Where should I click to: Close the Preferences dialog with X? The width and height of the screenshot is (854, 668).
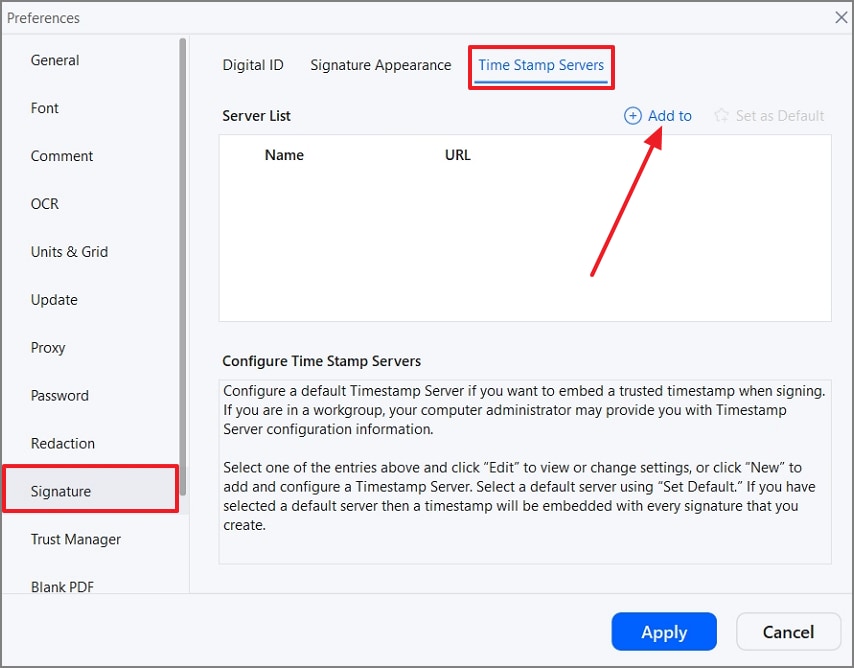click(x=841, y=17)
